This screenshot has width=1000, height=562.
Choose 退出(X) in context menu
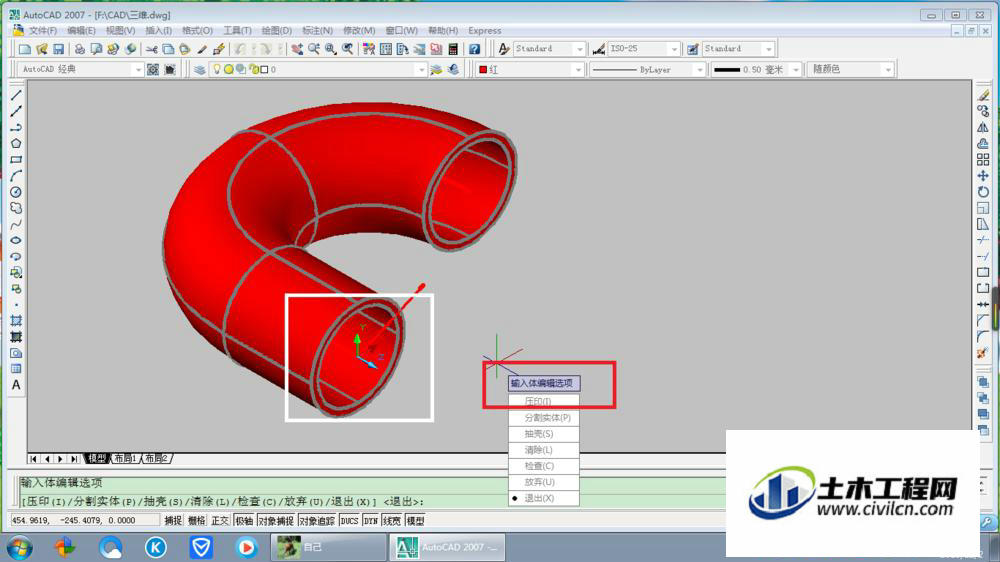(544, 498)
